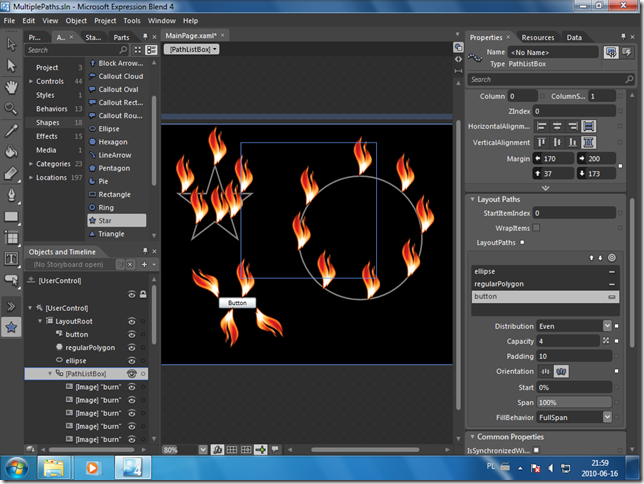Click the properties Search field
The width and height of the screenshot is (644, 484).
point(550,79)
